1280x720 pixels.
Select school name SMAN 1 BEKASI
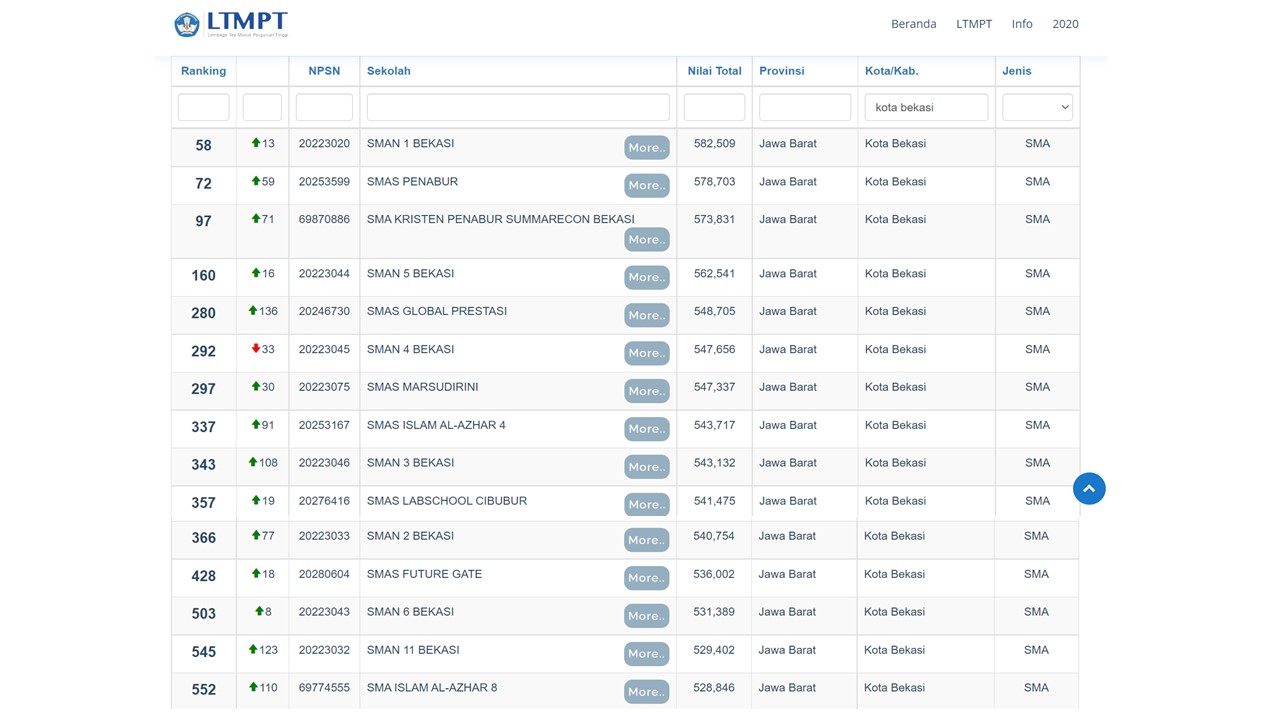pyautogui.click(x=410, y=144)
